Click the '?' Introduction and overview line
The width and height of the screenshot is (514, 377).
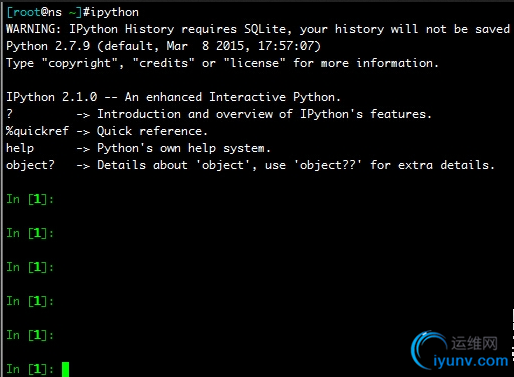(219, 114)
